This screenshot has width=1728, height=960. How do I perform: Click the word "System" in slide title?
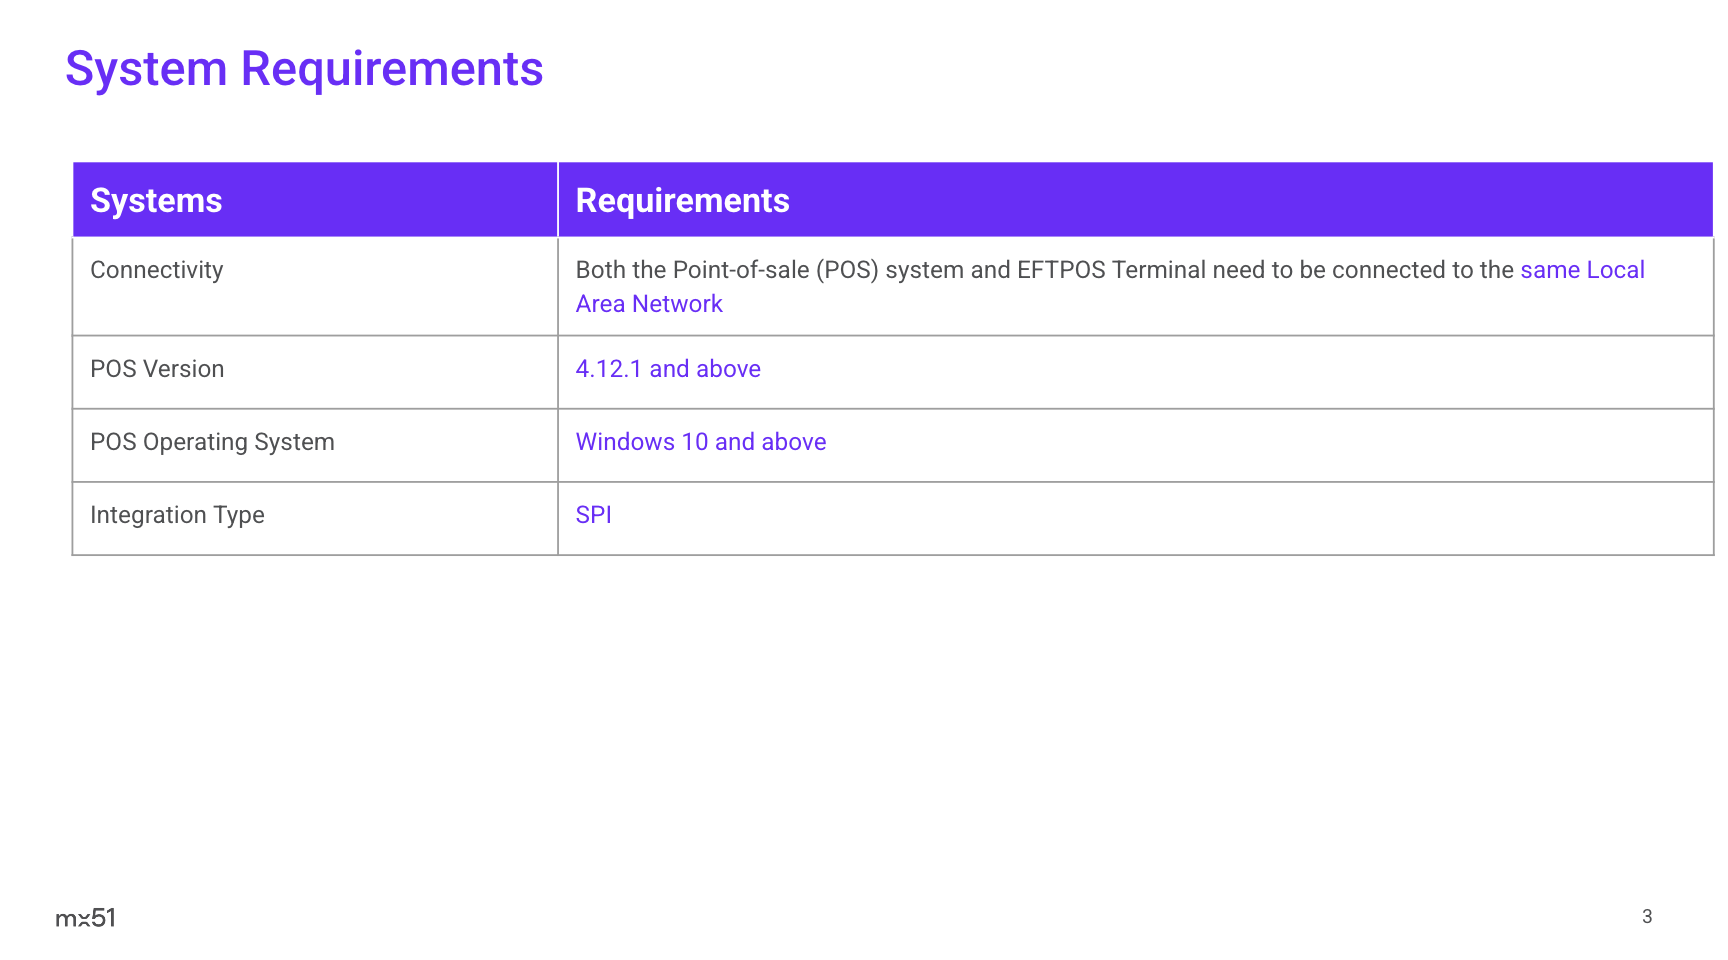146,70
